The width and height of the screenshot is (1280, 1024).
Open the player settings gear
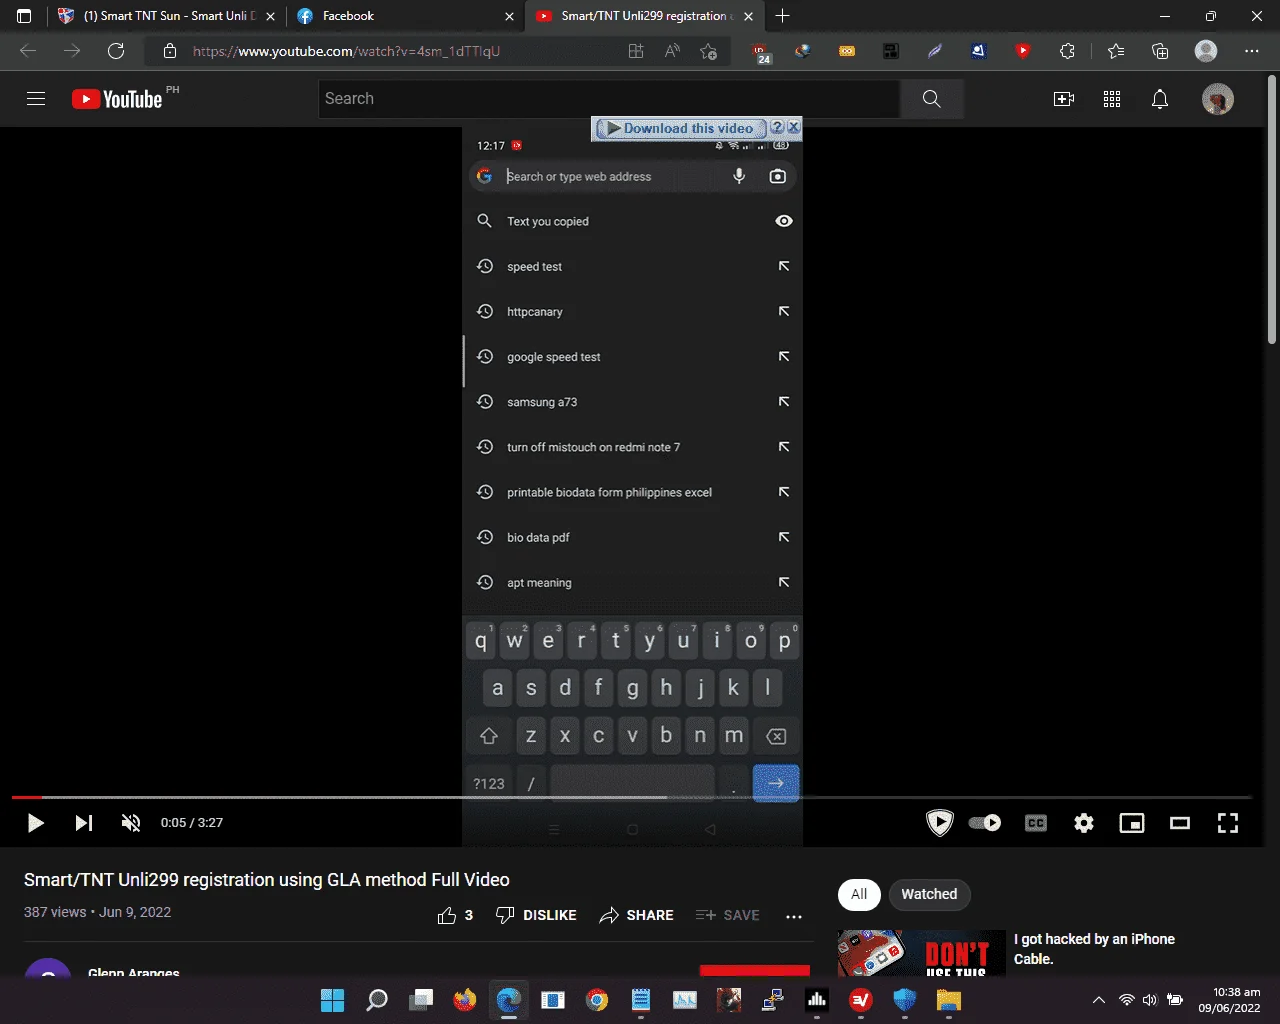click(x=1084, y=823)
